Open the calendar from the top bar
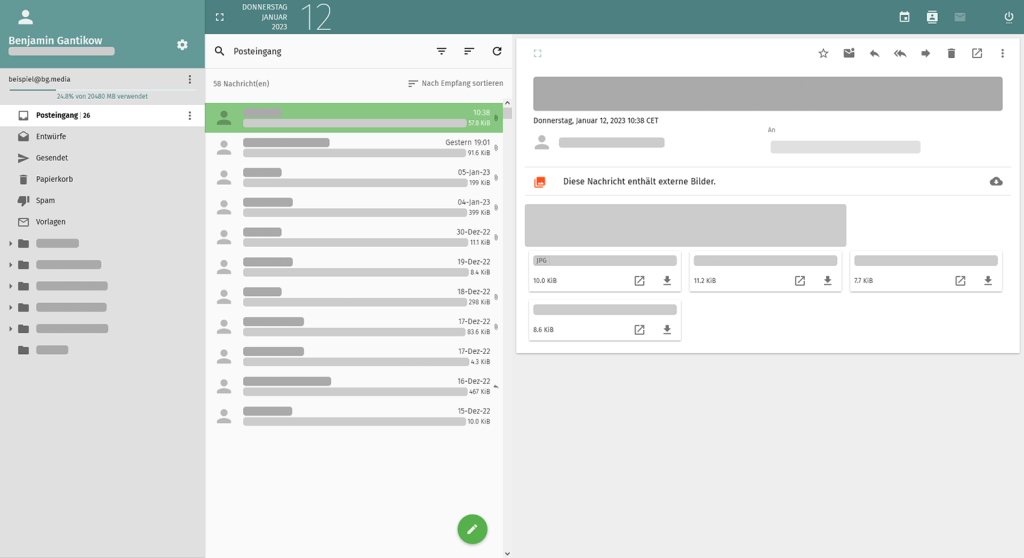Image resolution: width=1024 pixels, height=558 pixels. tap(904, 17)
